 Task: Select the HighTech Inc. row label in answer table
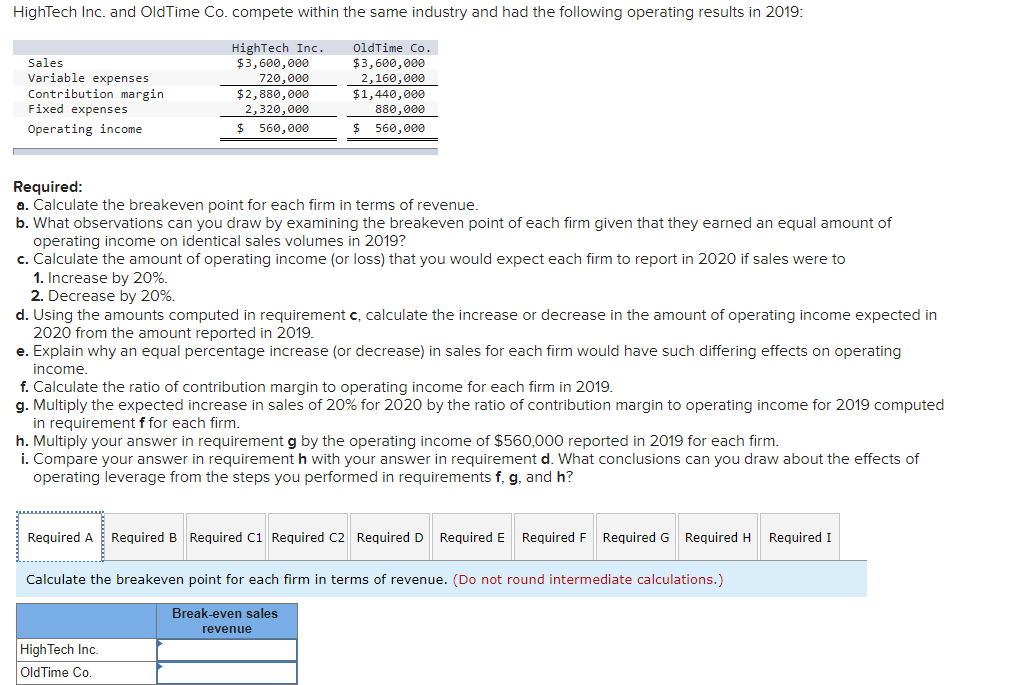tap(86, 650)
